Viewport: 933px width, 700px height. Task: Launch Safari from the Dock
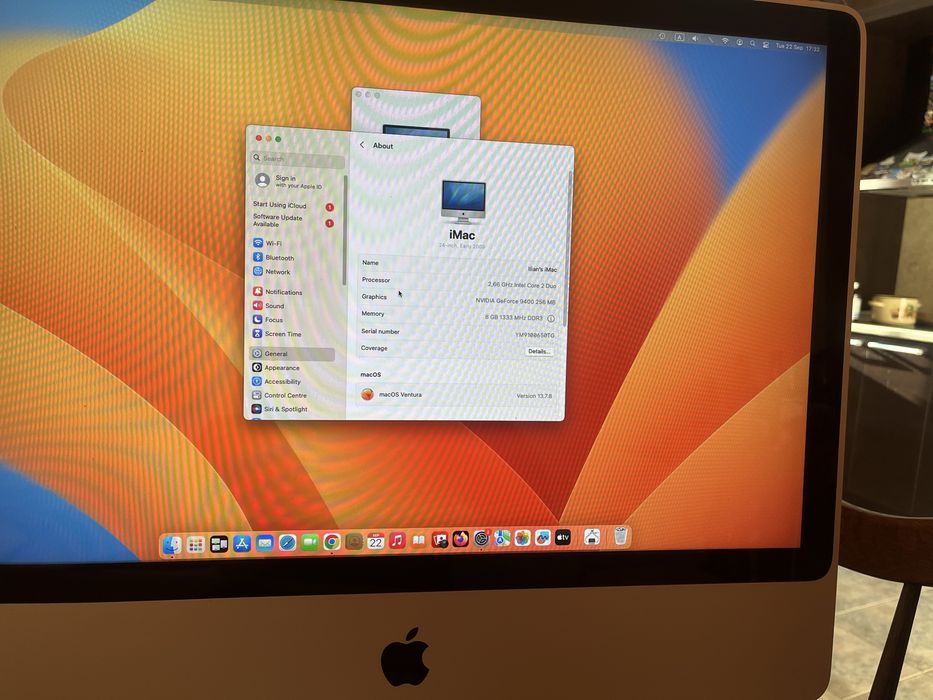click(x=287, y=543)
